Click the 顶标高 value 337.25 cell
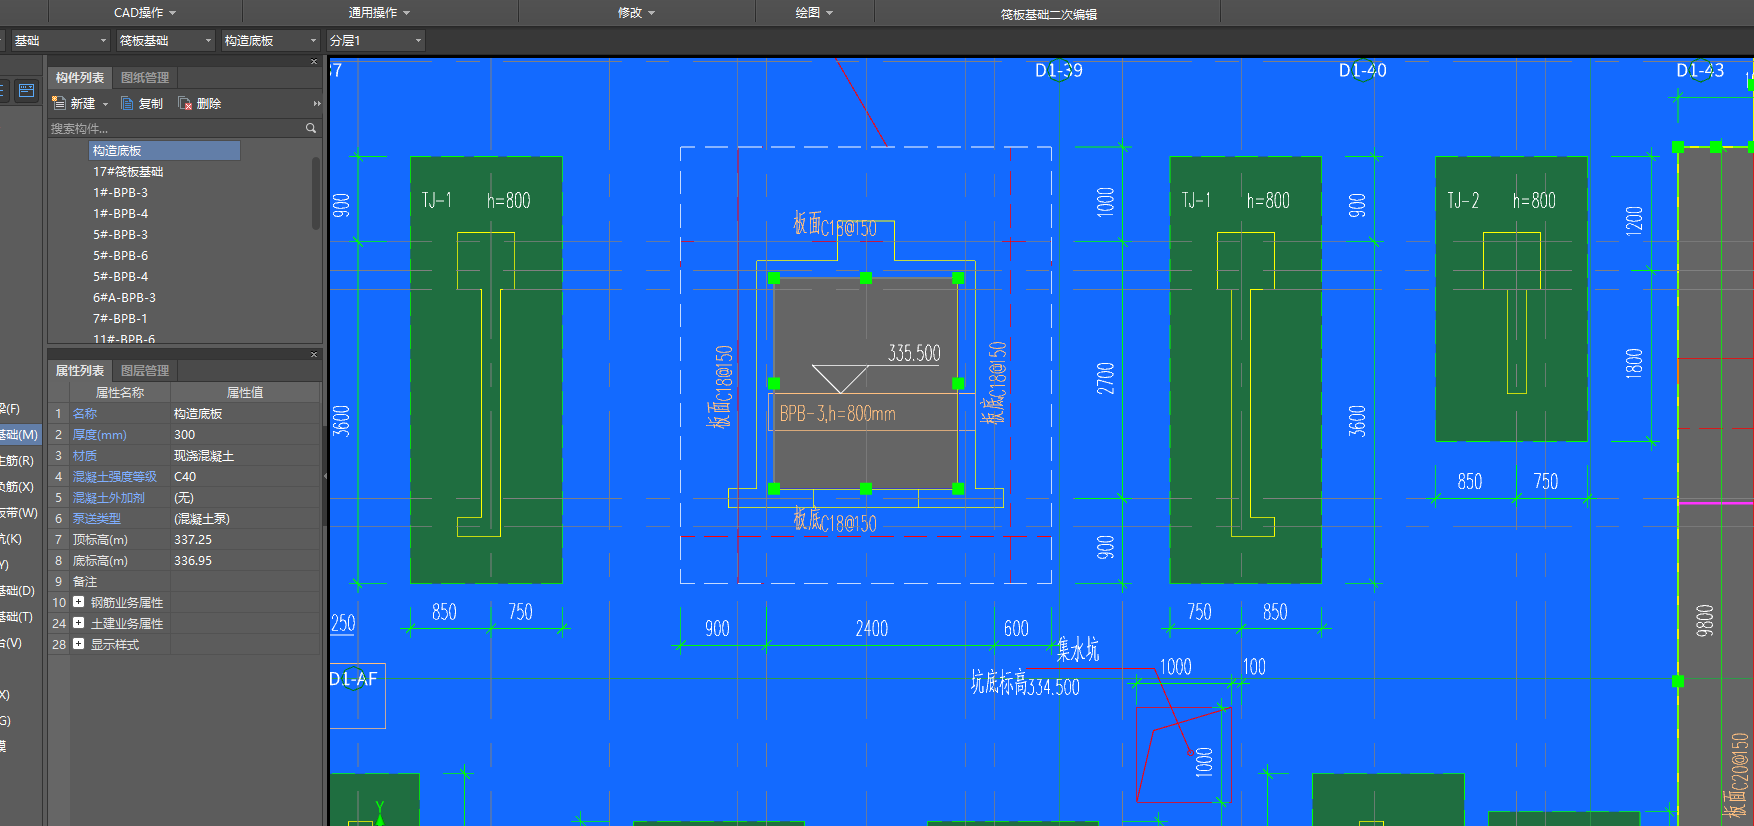 coord(245,540)
